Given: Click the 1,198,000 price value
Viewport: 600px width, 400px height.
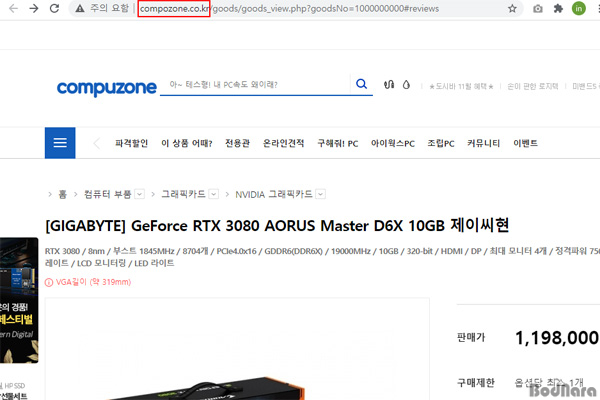Looking at the screenshot, I should tap(557, 338).
